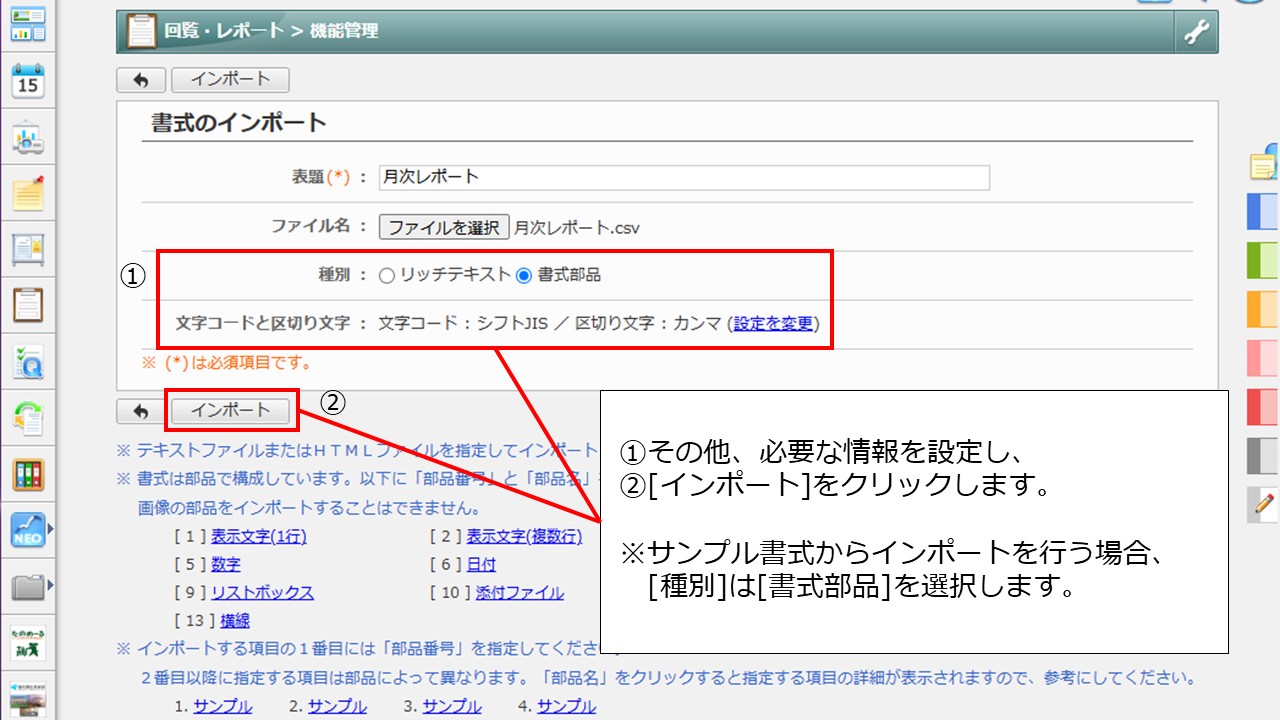
Task: Open the リストボックス part link
Action: click(262, 592)
